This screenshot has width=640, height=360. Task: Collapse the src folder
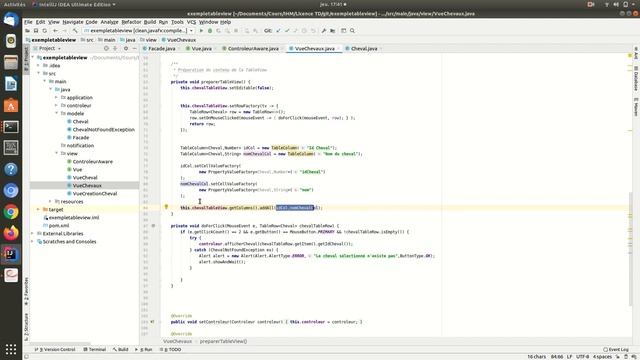point(39,73)
